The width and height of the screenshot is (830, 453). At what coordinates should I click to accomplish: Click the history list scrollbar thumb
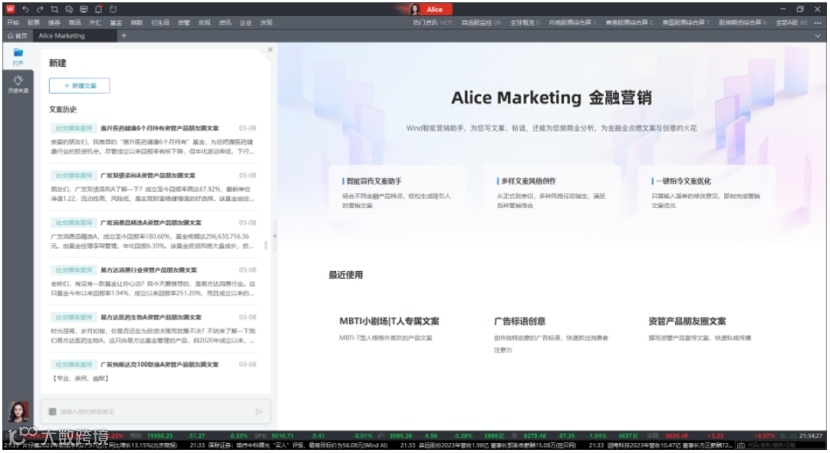coord(266,245)
